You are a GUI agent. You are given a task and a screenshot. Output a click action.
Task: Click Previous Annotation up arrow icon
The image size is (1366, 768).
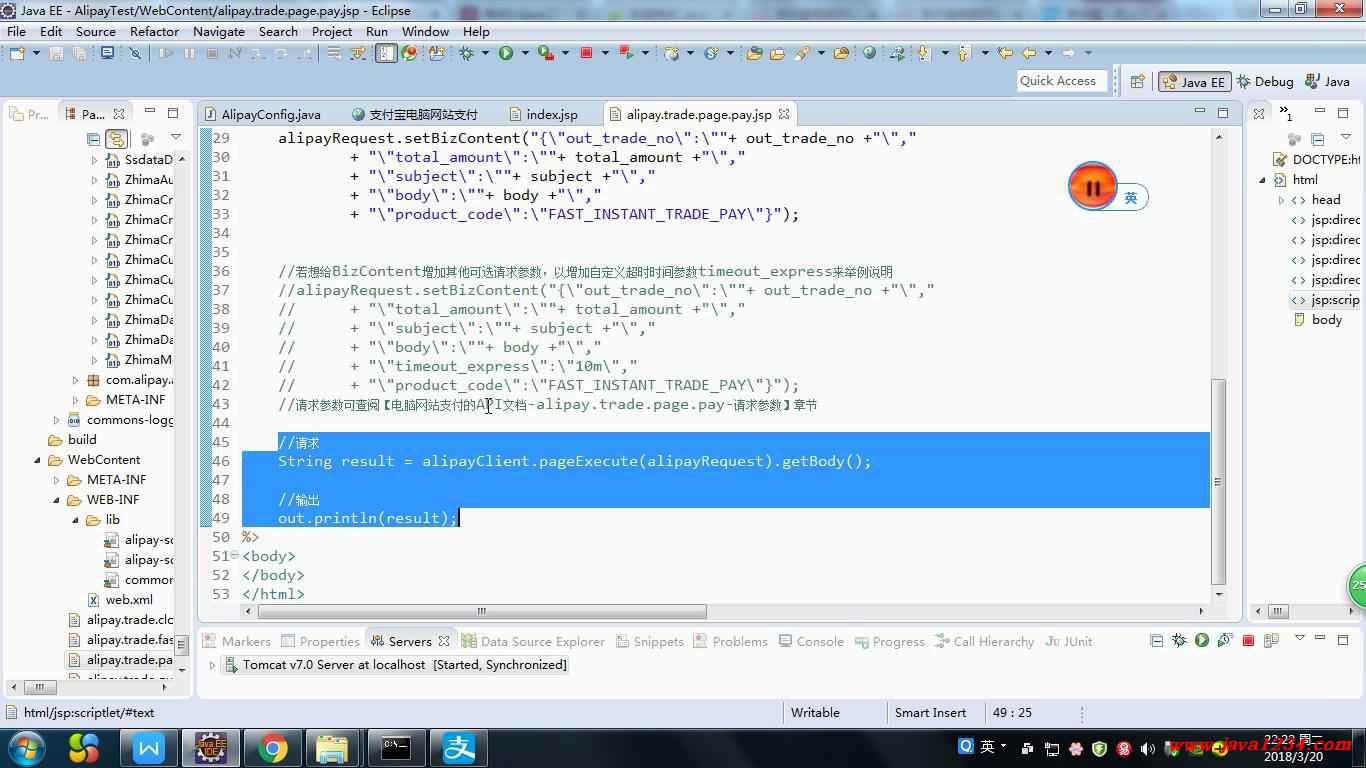coord(963,53)
